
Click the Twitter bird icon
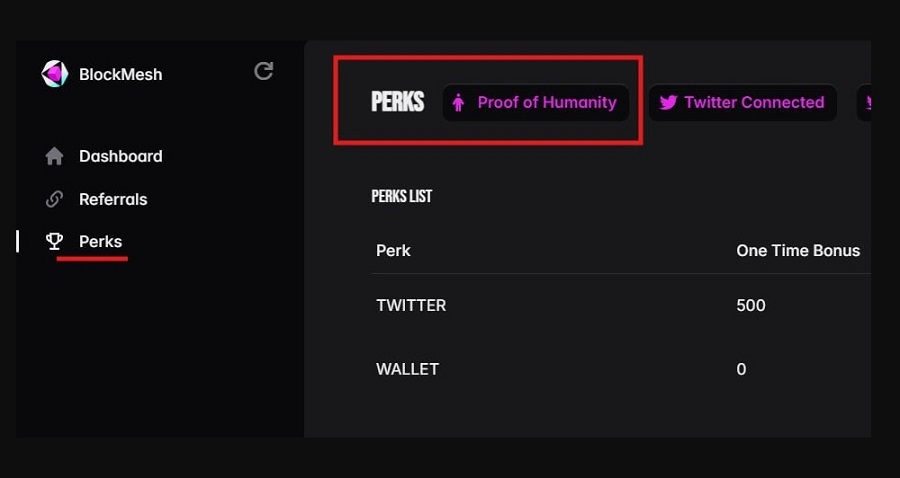pos(668,103)
